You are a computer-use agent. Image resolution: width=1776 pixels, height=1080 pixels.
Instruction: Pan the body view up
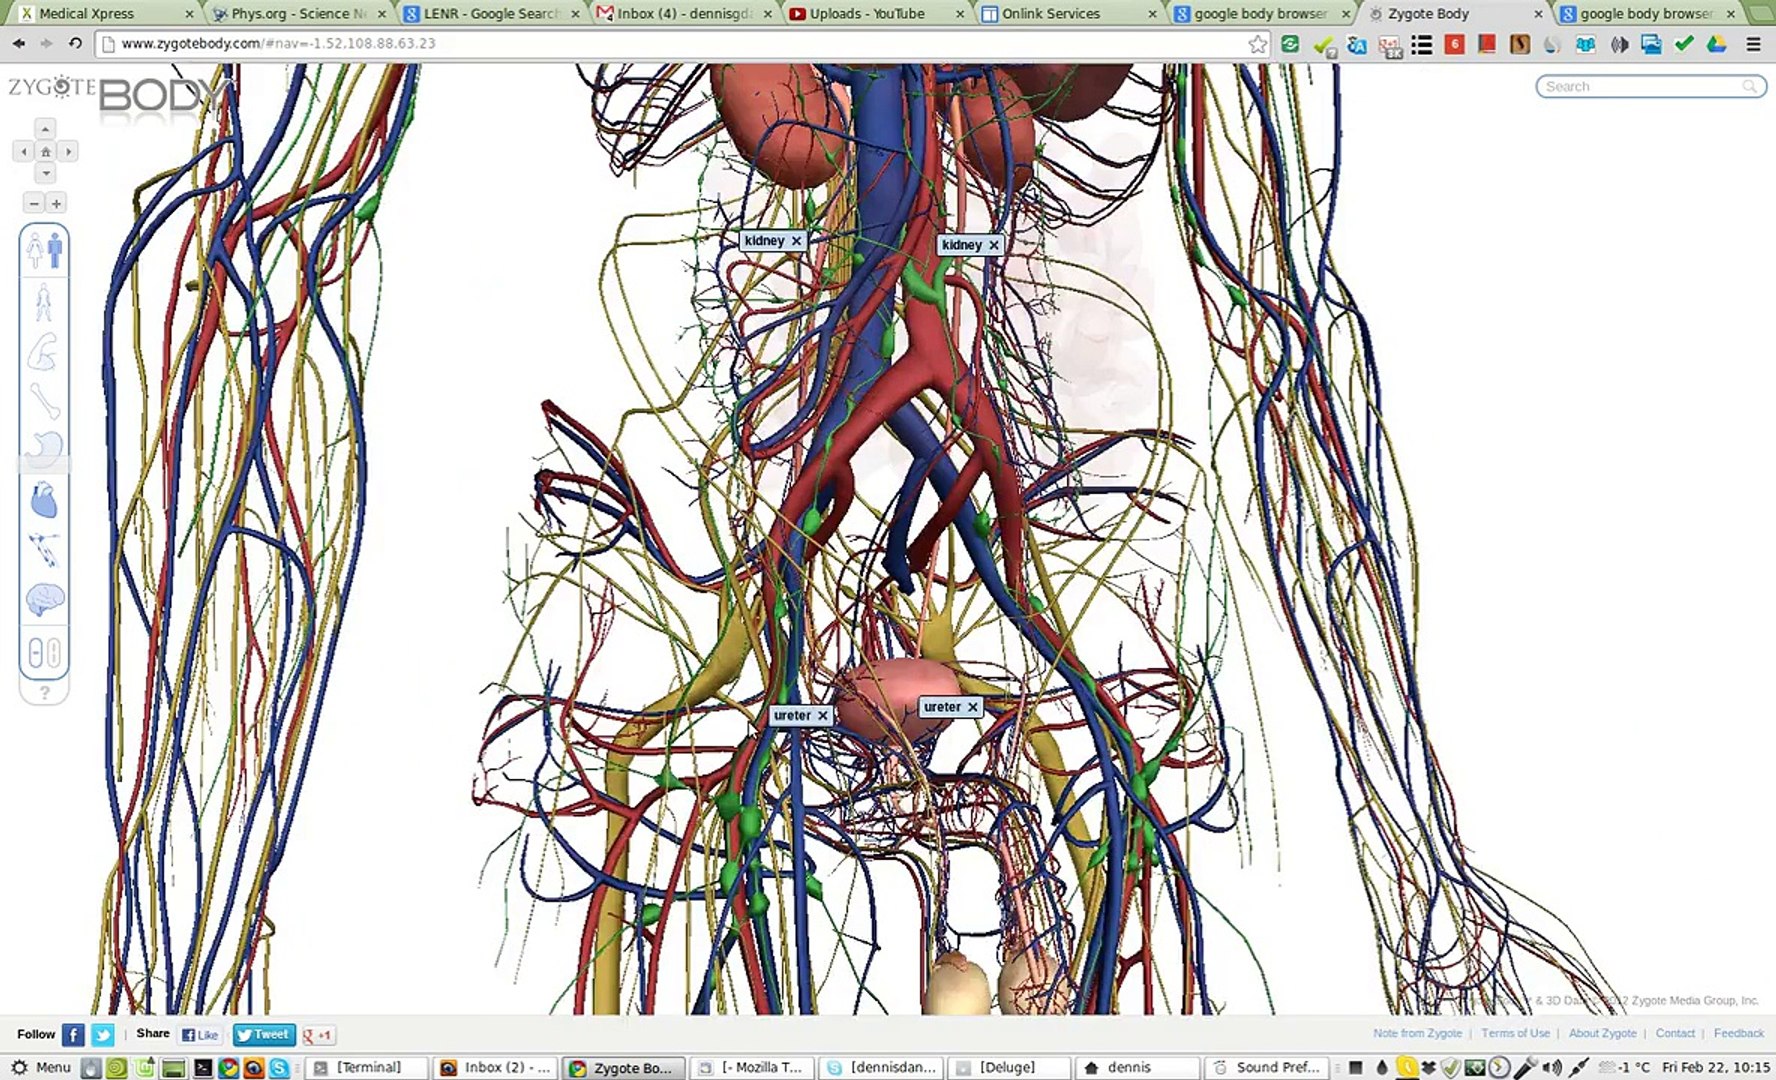[45, 129]
